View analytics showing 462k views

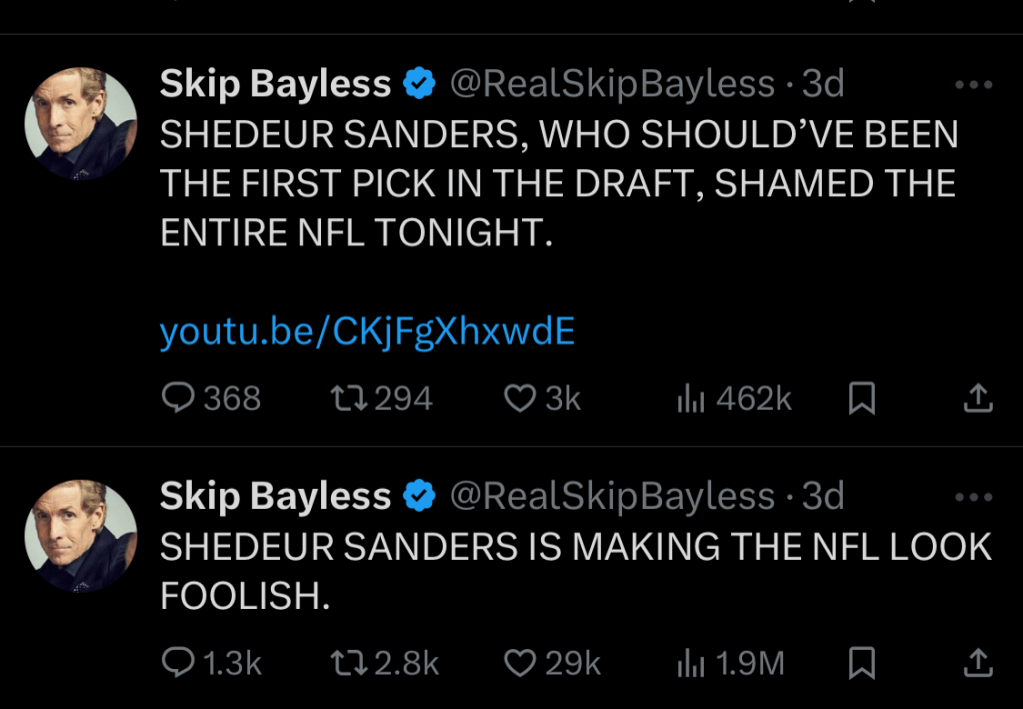692,399
